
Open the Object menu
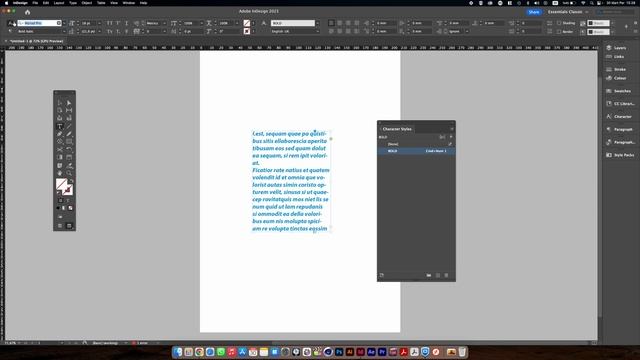point(87,3)
